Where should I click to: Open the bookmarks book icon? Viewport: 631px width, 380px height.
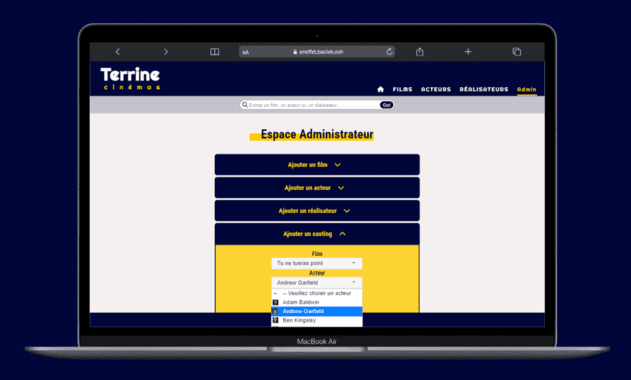pyautogui.click(x=214, y=52)
